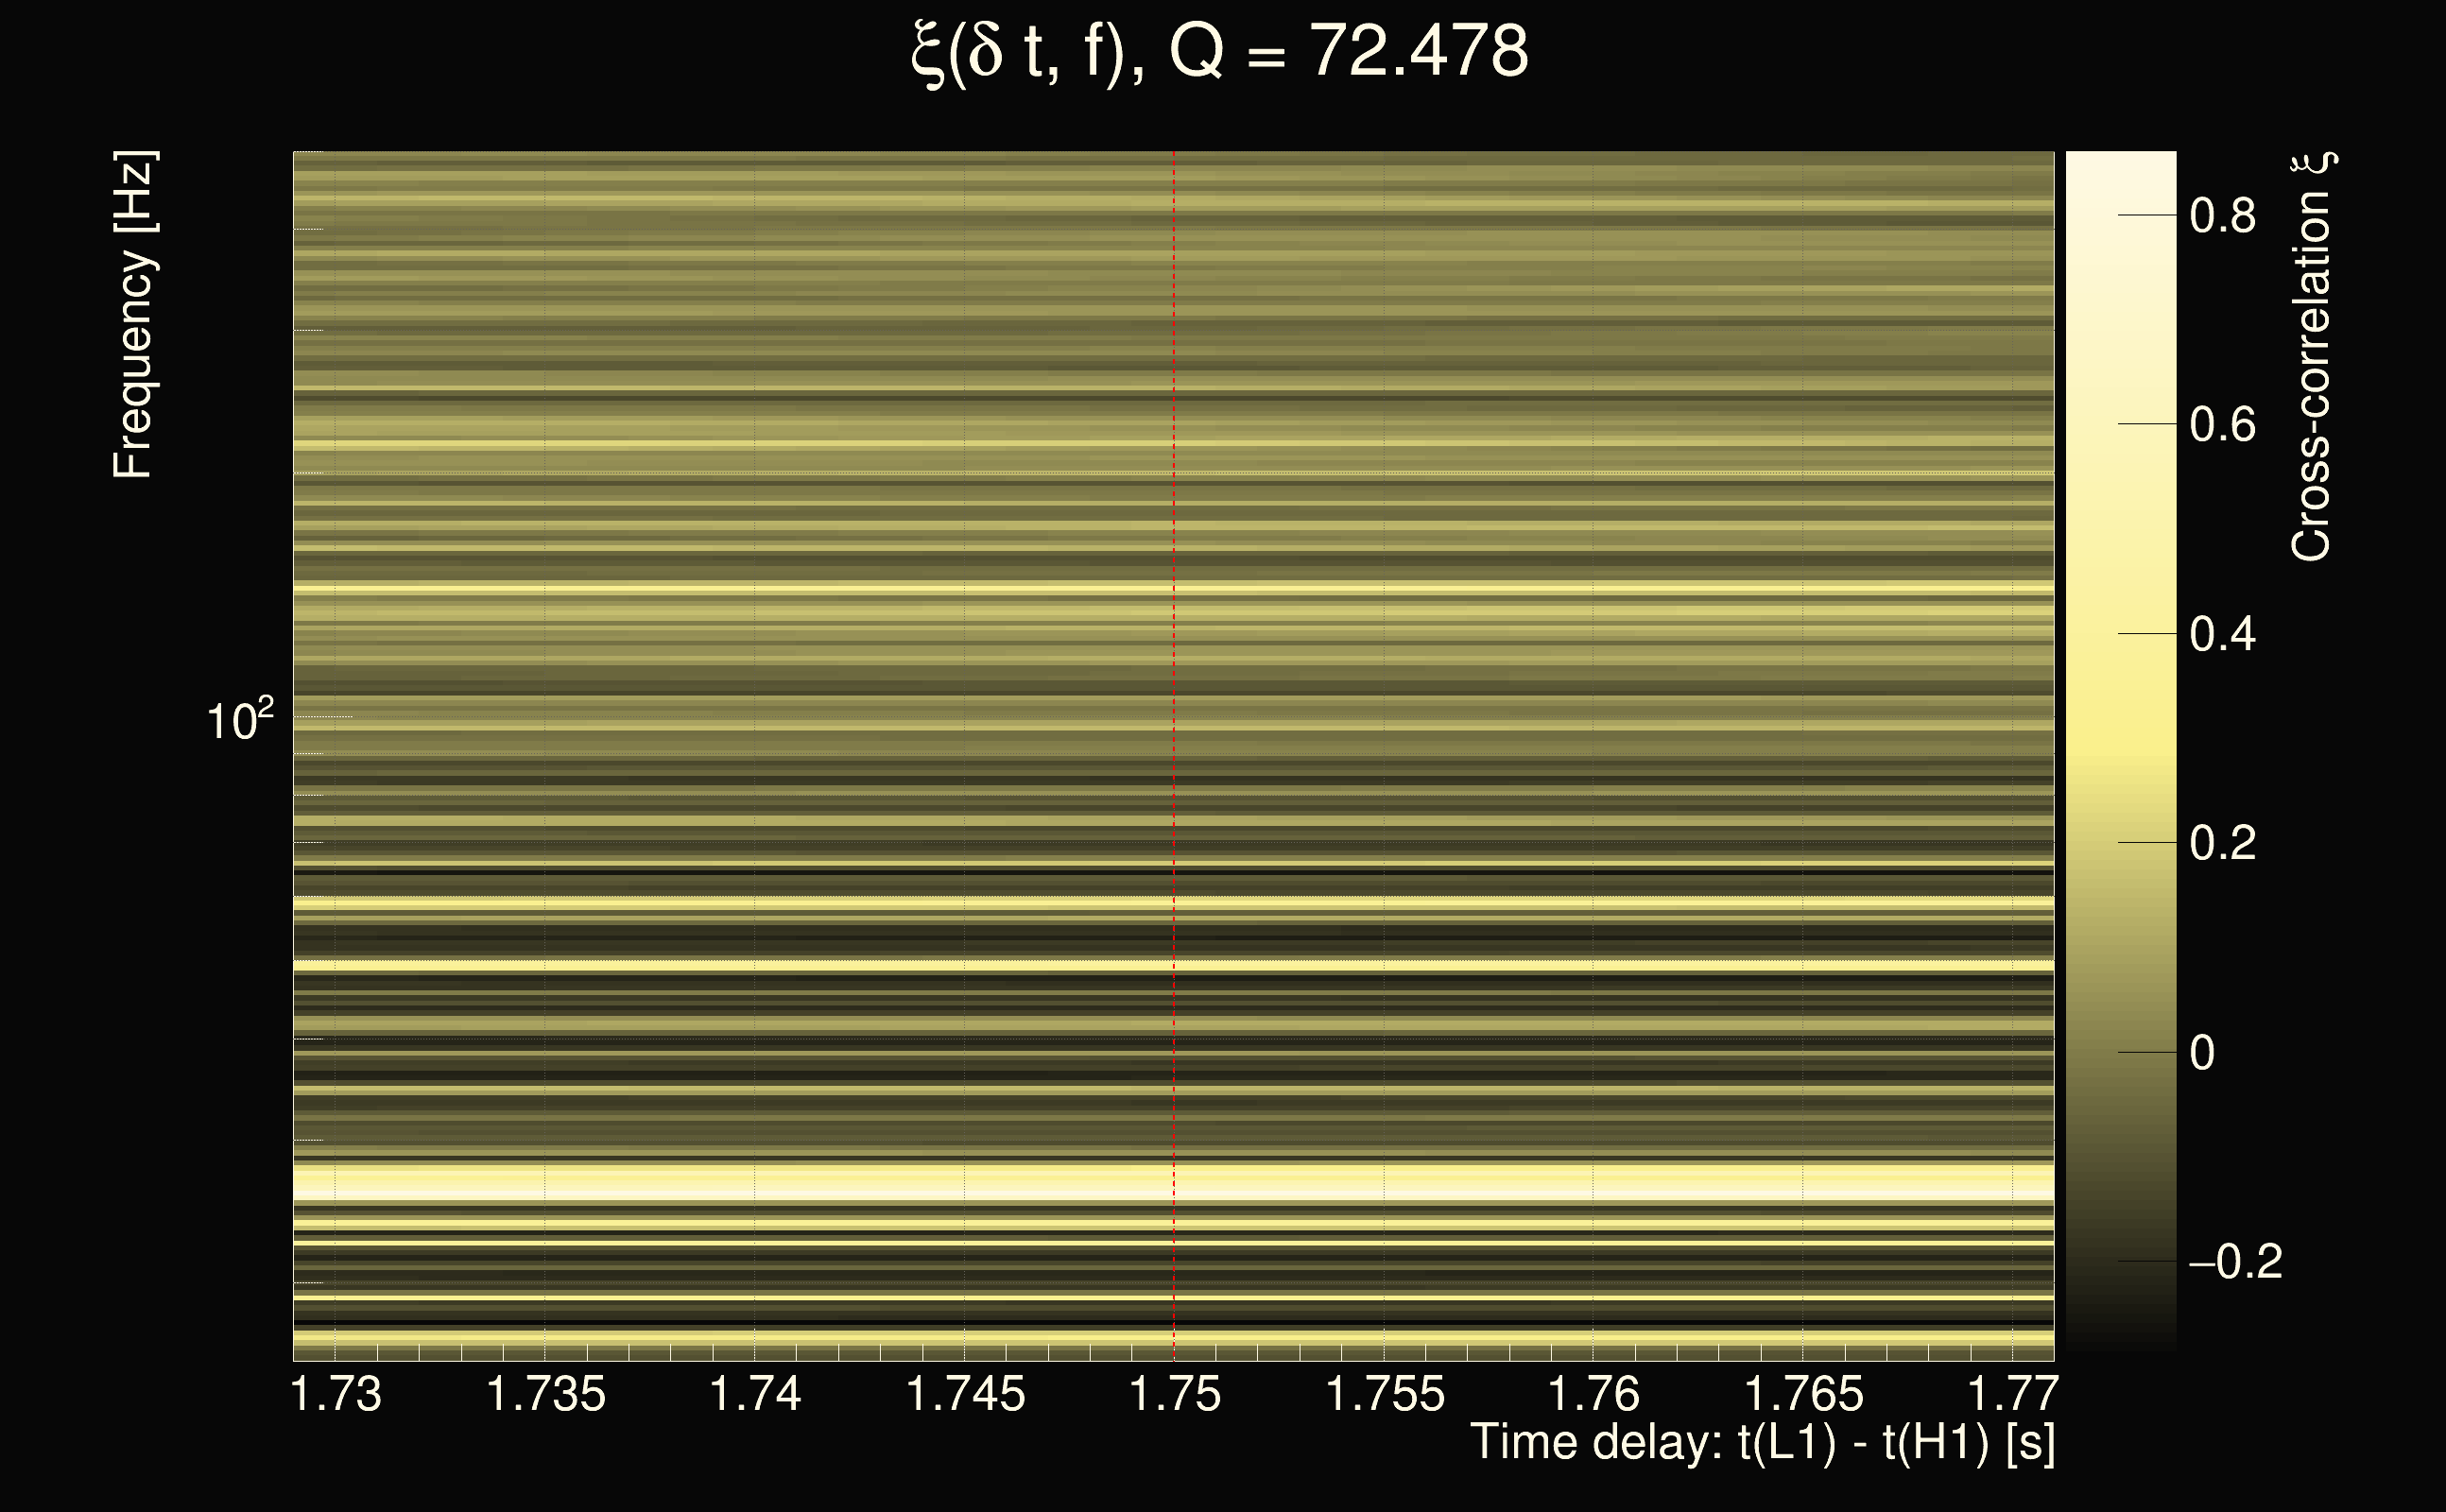The image size is (2446, 1512).
Task: Click the 1.74 x-axis tick label
Action: 755,1394
